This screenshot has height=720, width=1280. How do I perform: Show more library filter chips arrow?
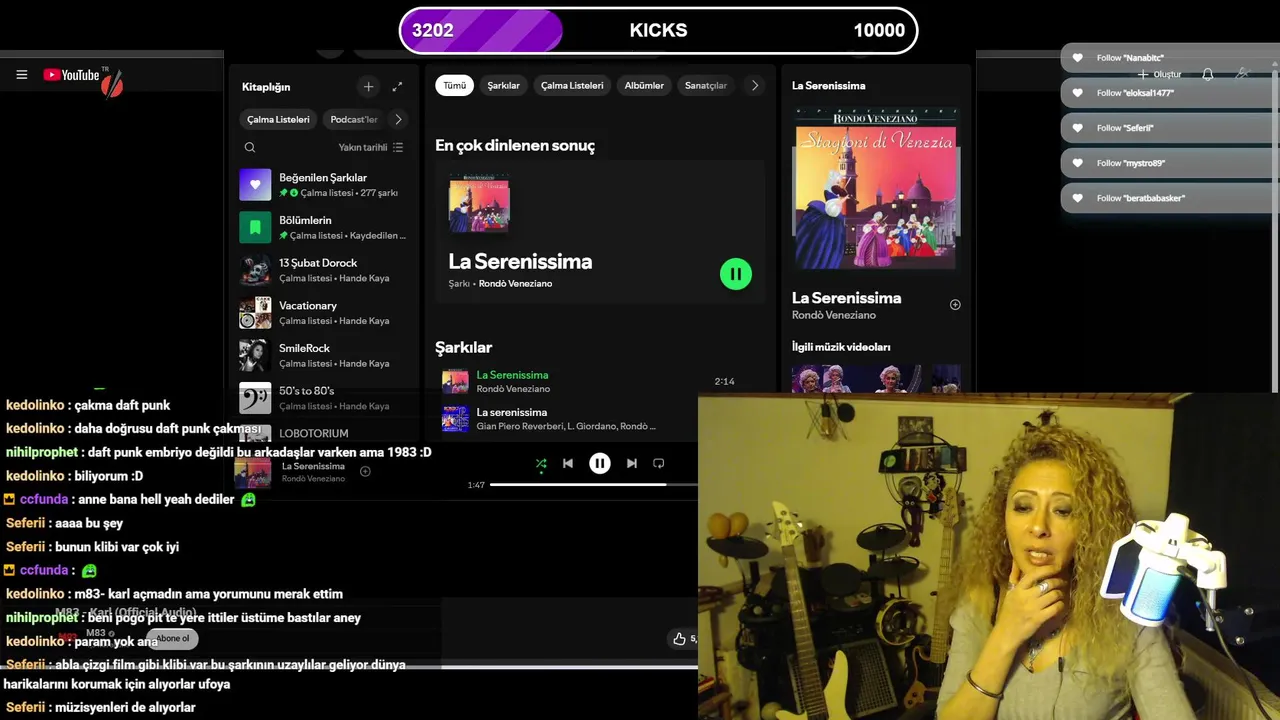coord(398,119)
